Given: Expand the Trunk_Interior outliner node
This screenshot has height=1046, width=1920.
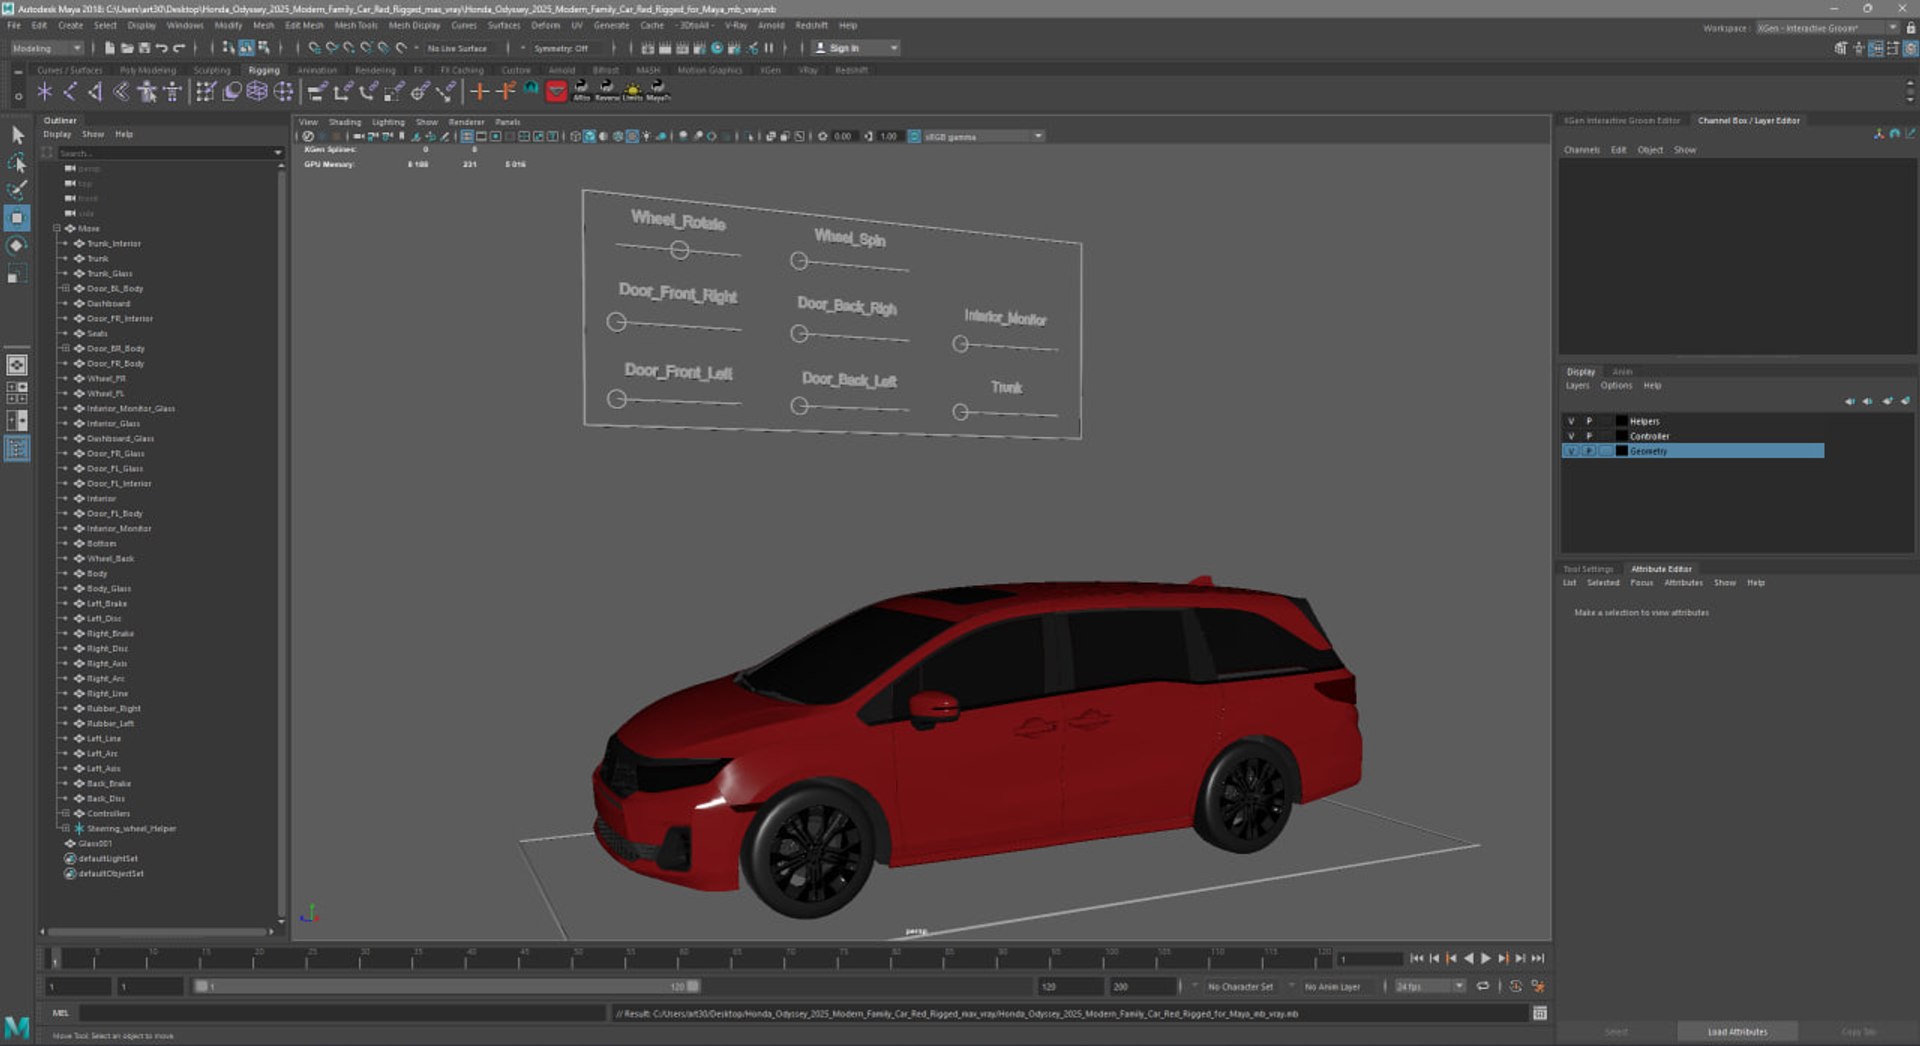Looking at the screenshot, I should click(65, 243).
